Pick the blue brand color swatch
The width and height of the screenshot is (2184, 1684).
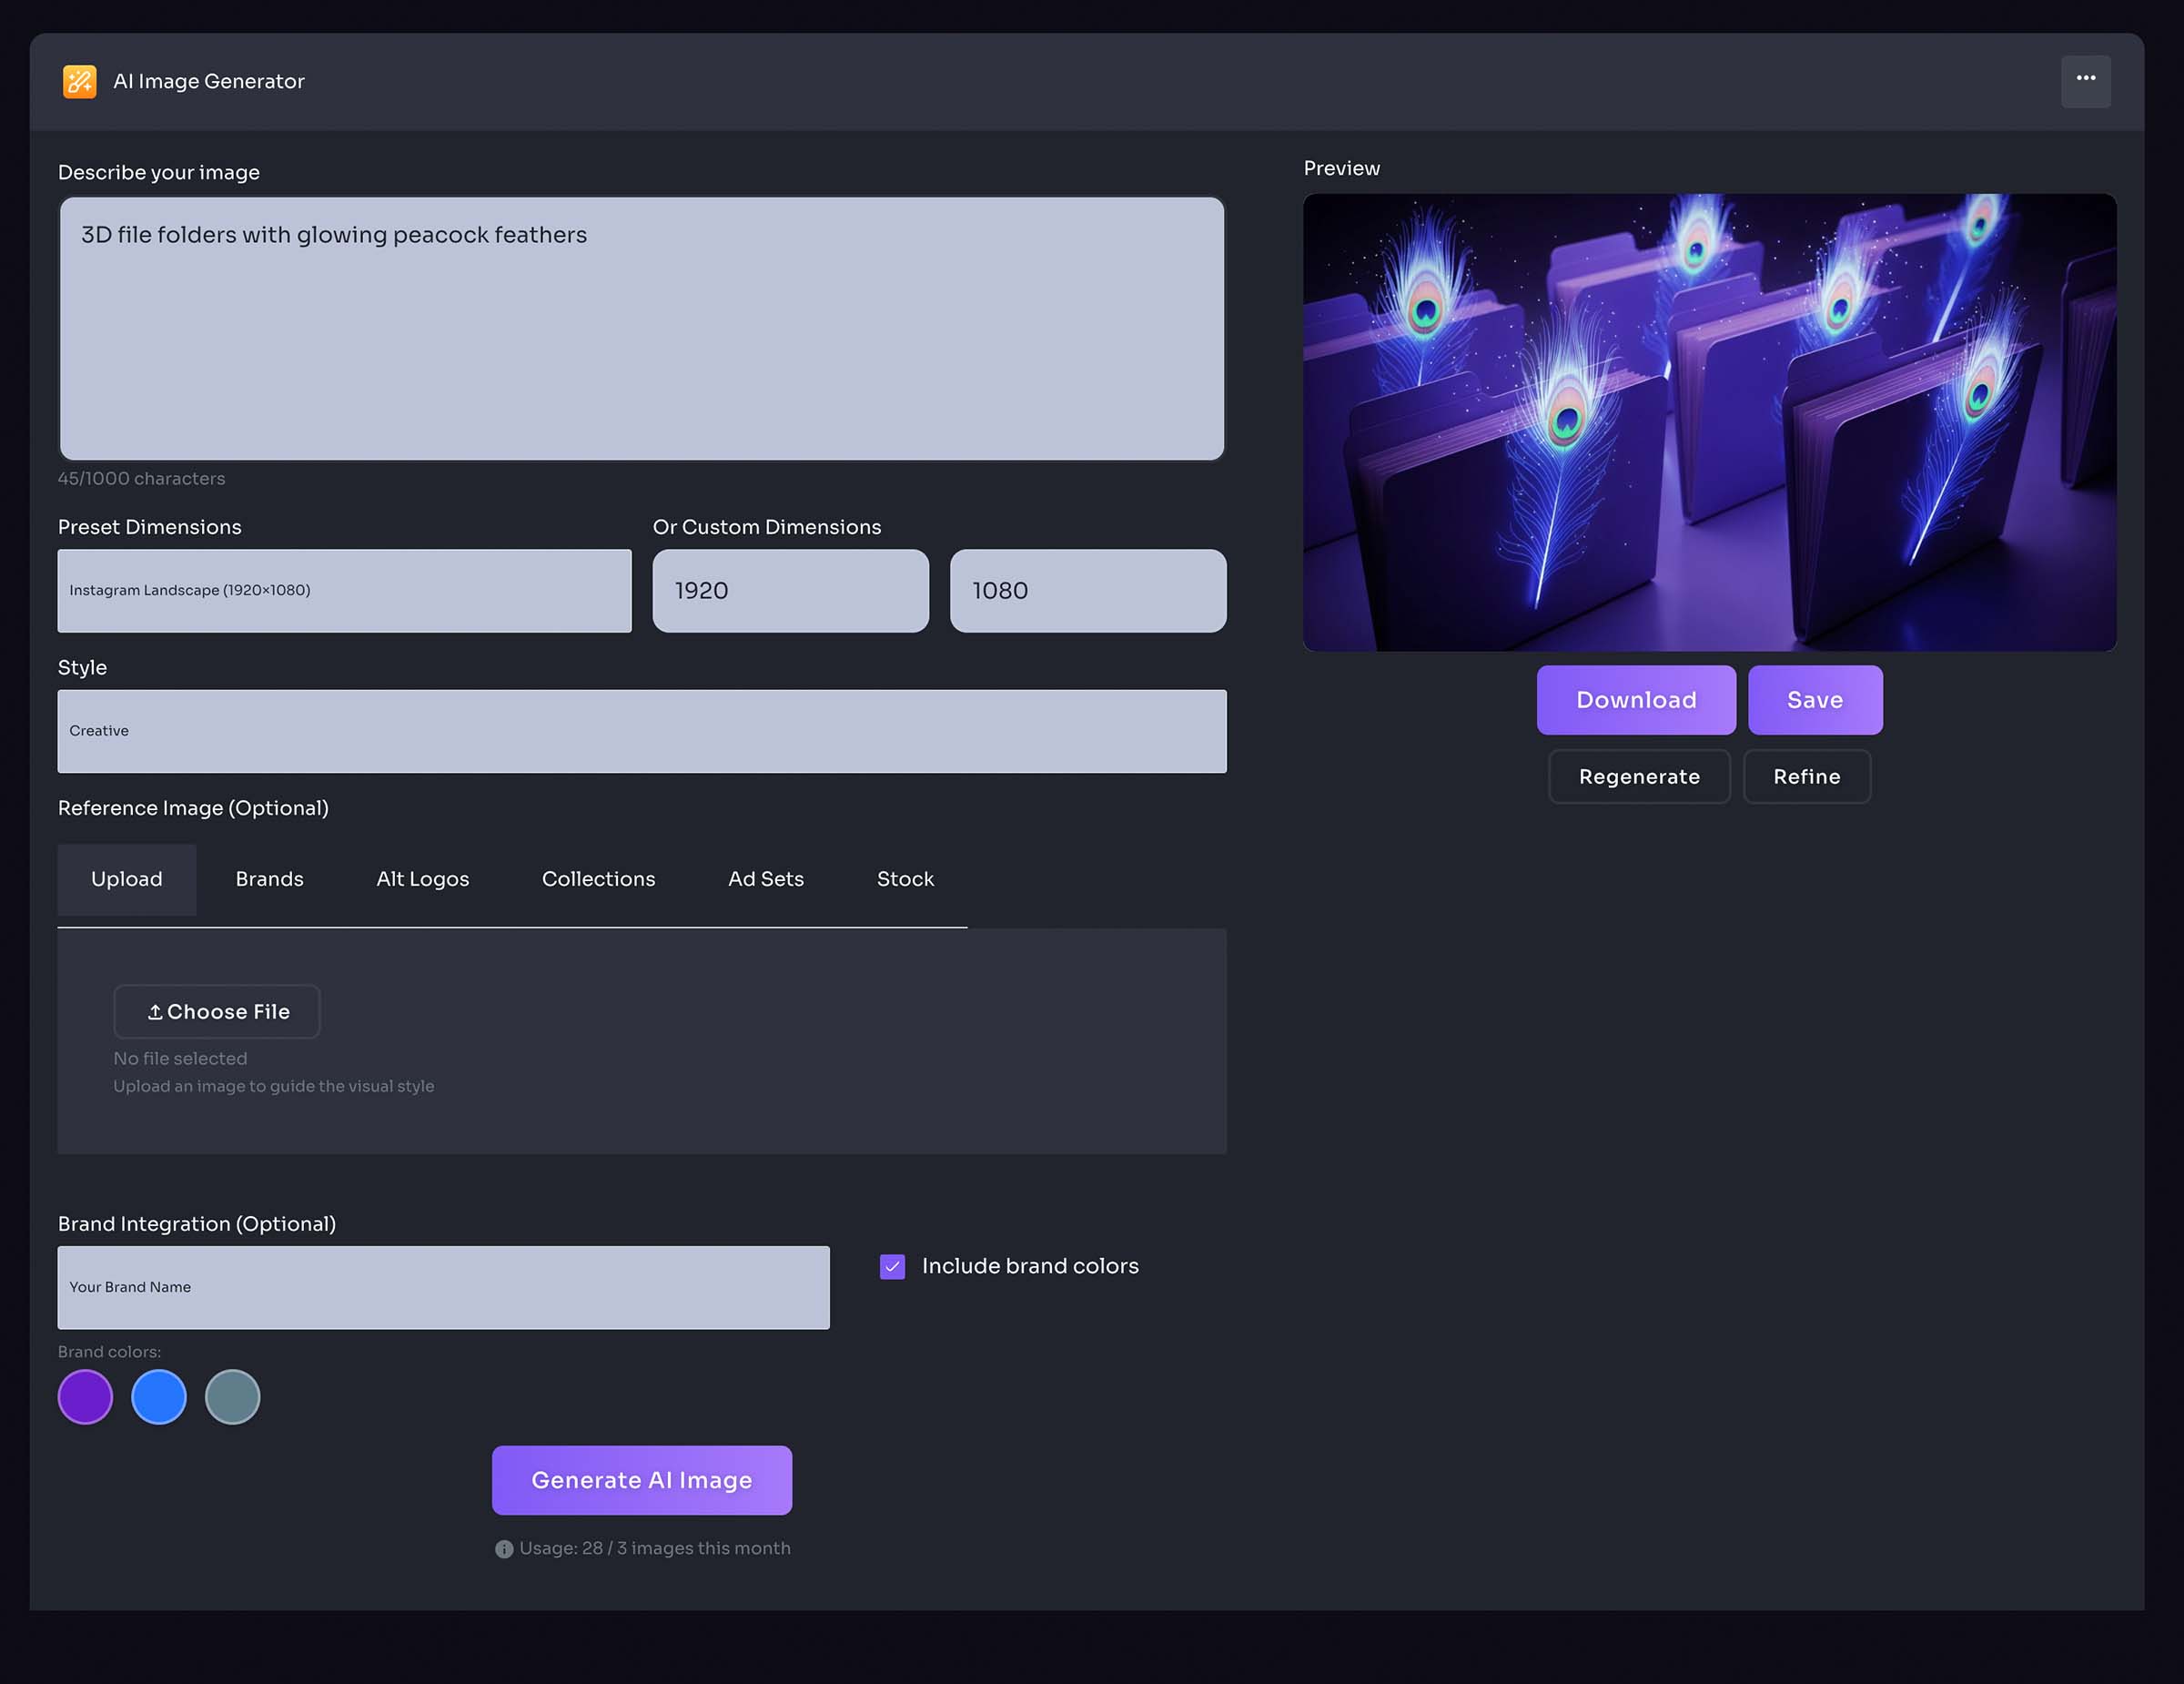pos(159,1397)
